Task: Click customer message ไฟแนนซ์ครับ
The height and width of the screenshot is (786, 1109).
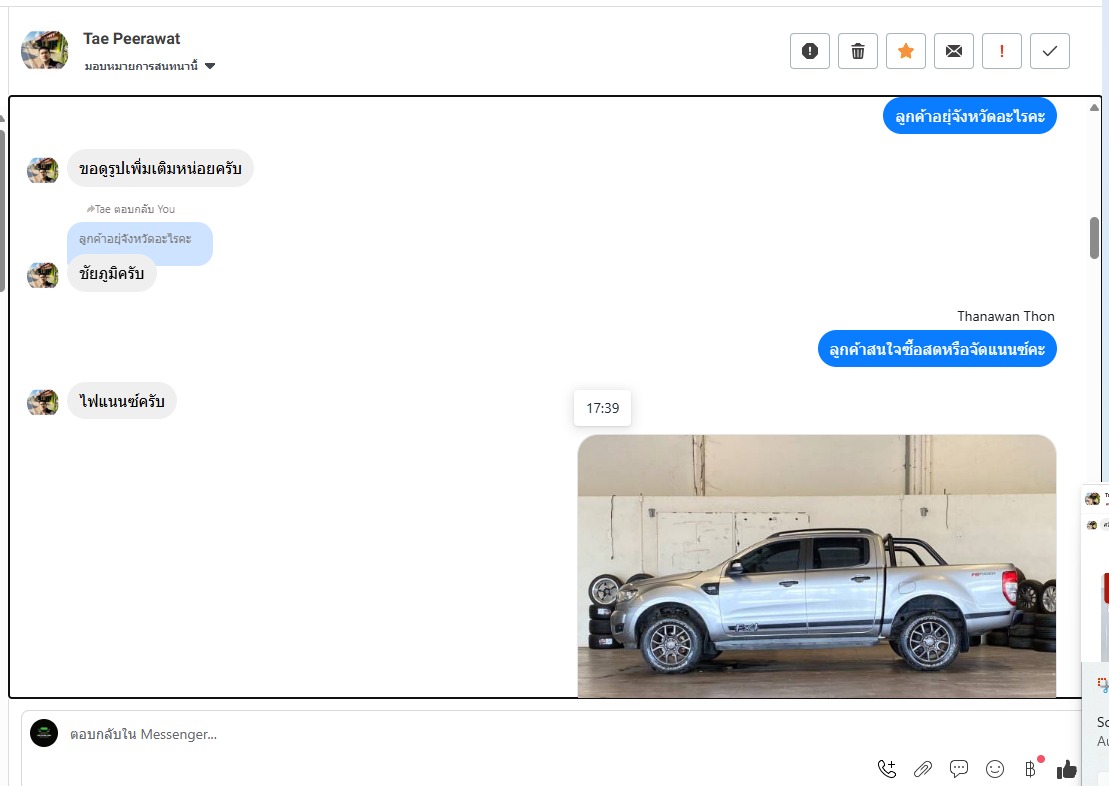Action: coord(122,401)
